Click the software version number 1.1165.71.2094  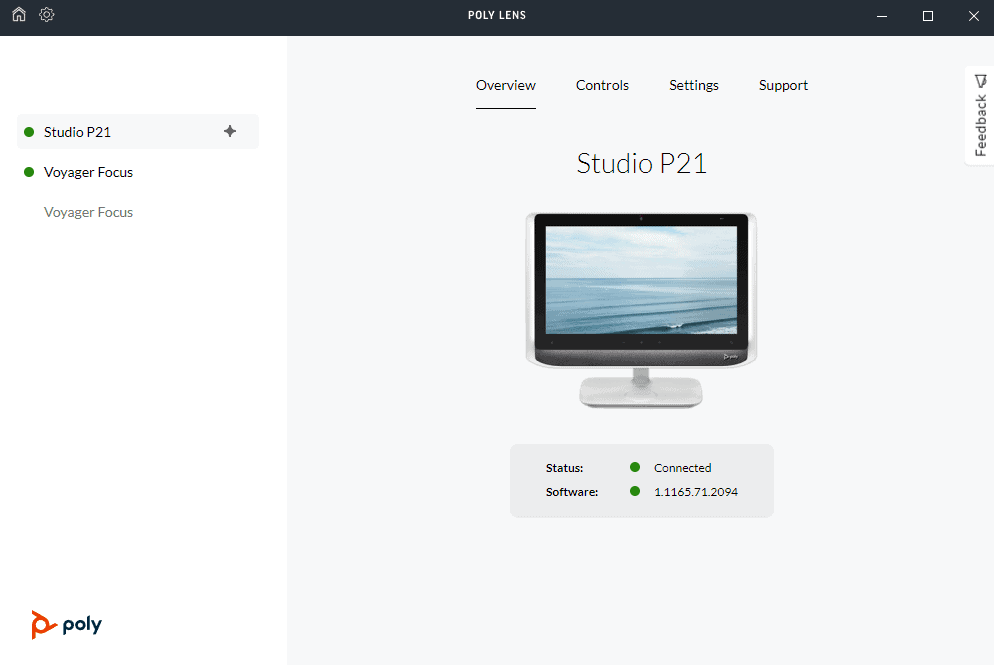[696, 491]
